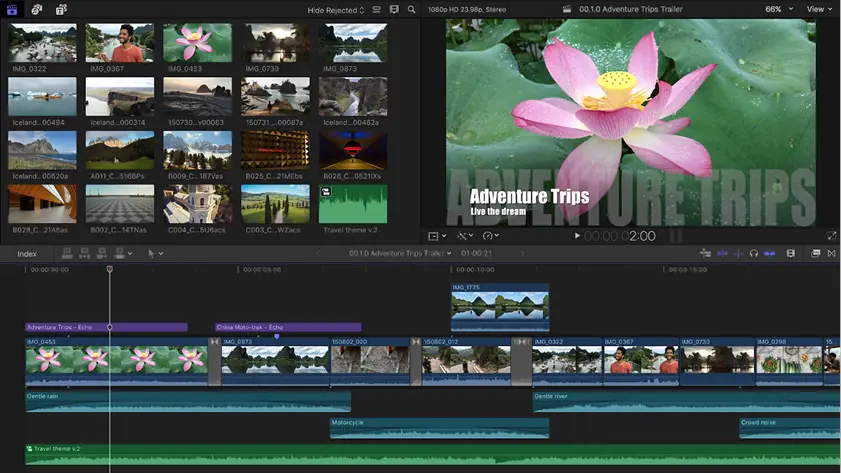
Task: Connect selected clip to primary storyline
Action: click(x=67, y=253)
